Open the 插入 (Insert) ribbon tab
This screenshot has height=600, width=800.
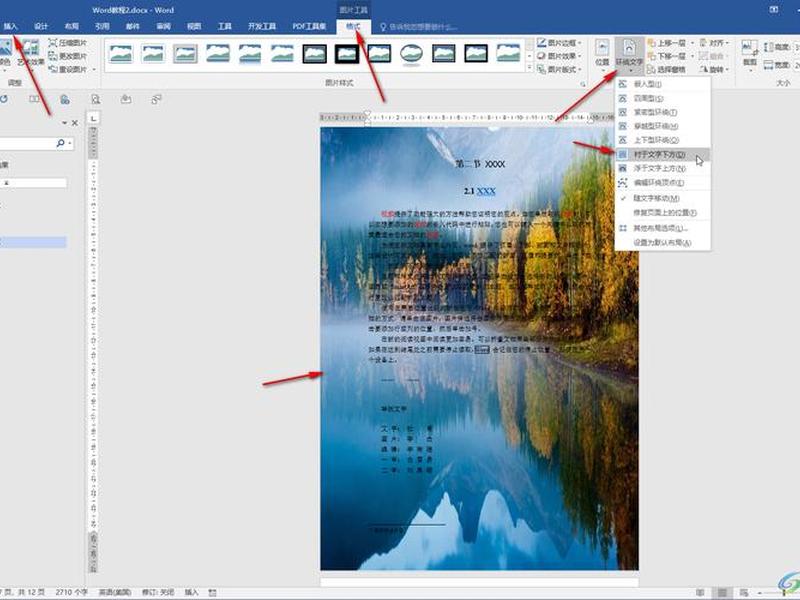(x=10, y=27)
